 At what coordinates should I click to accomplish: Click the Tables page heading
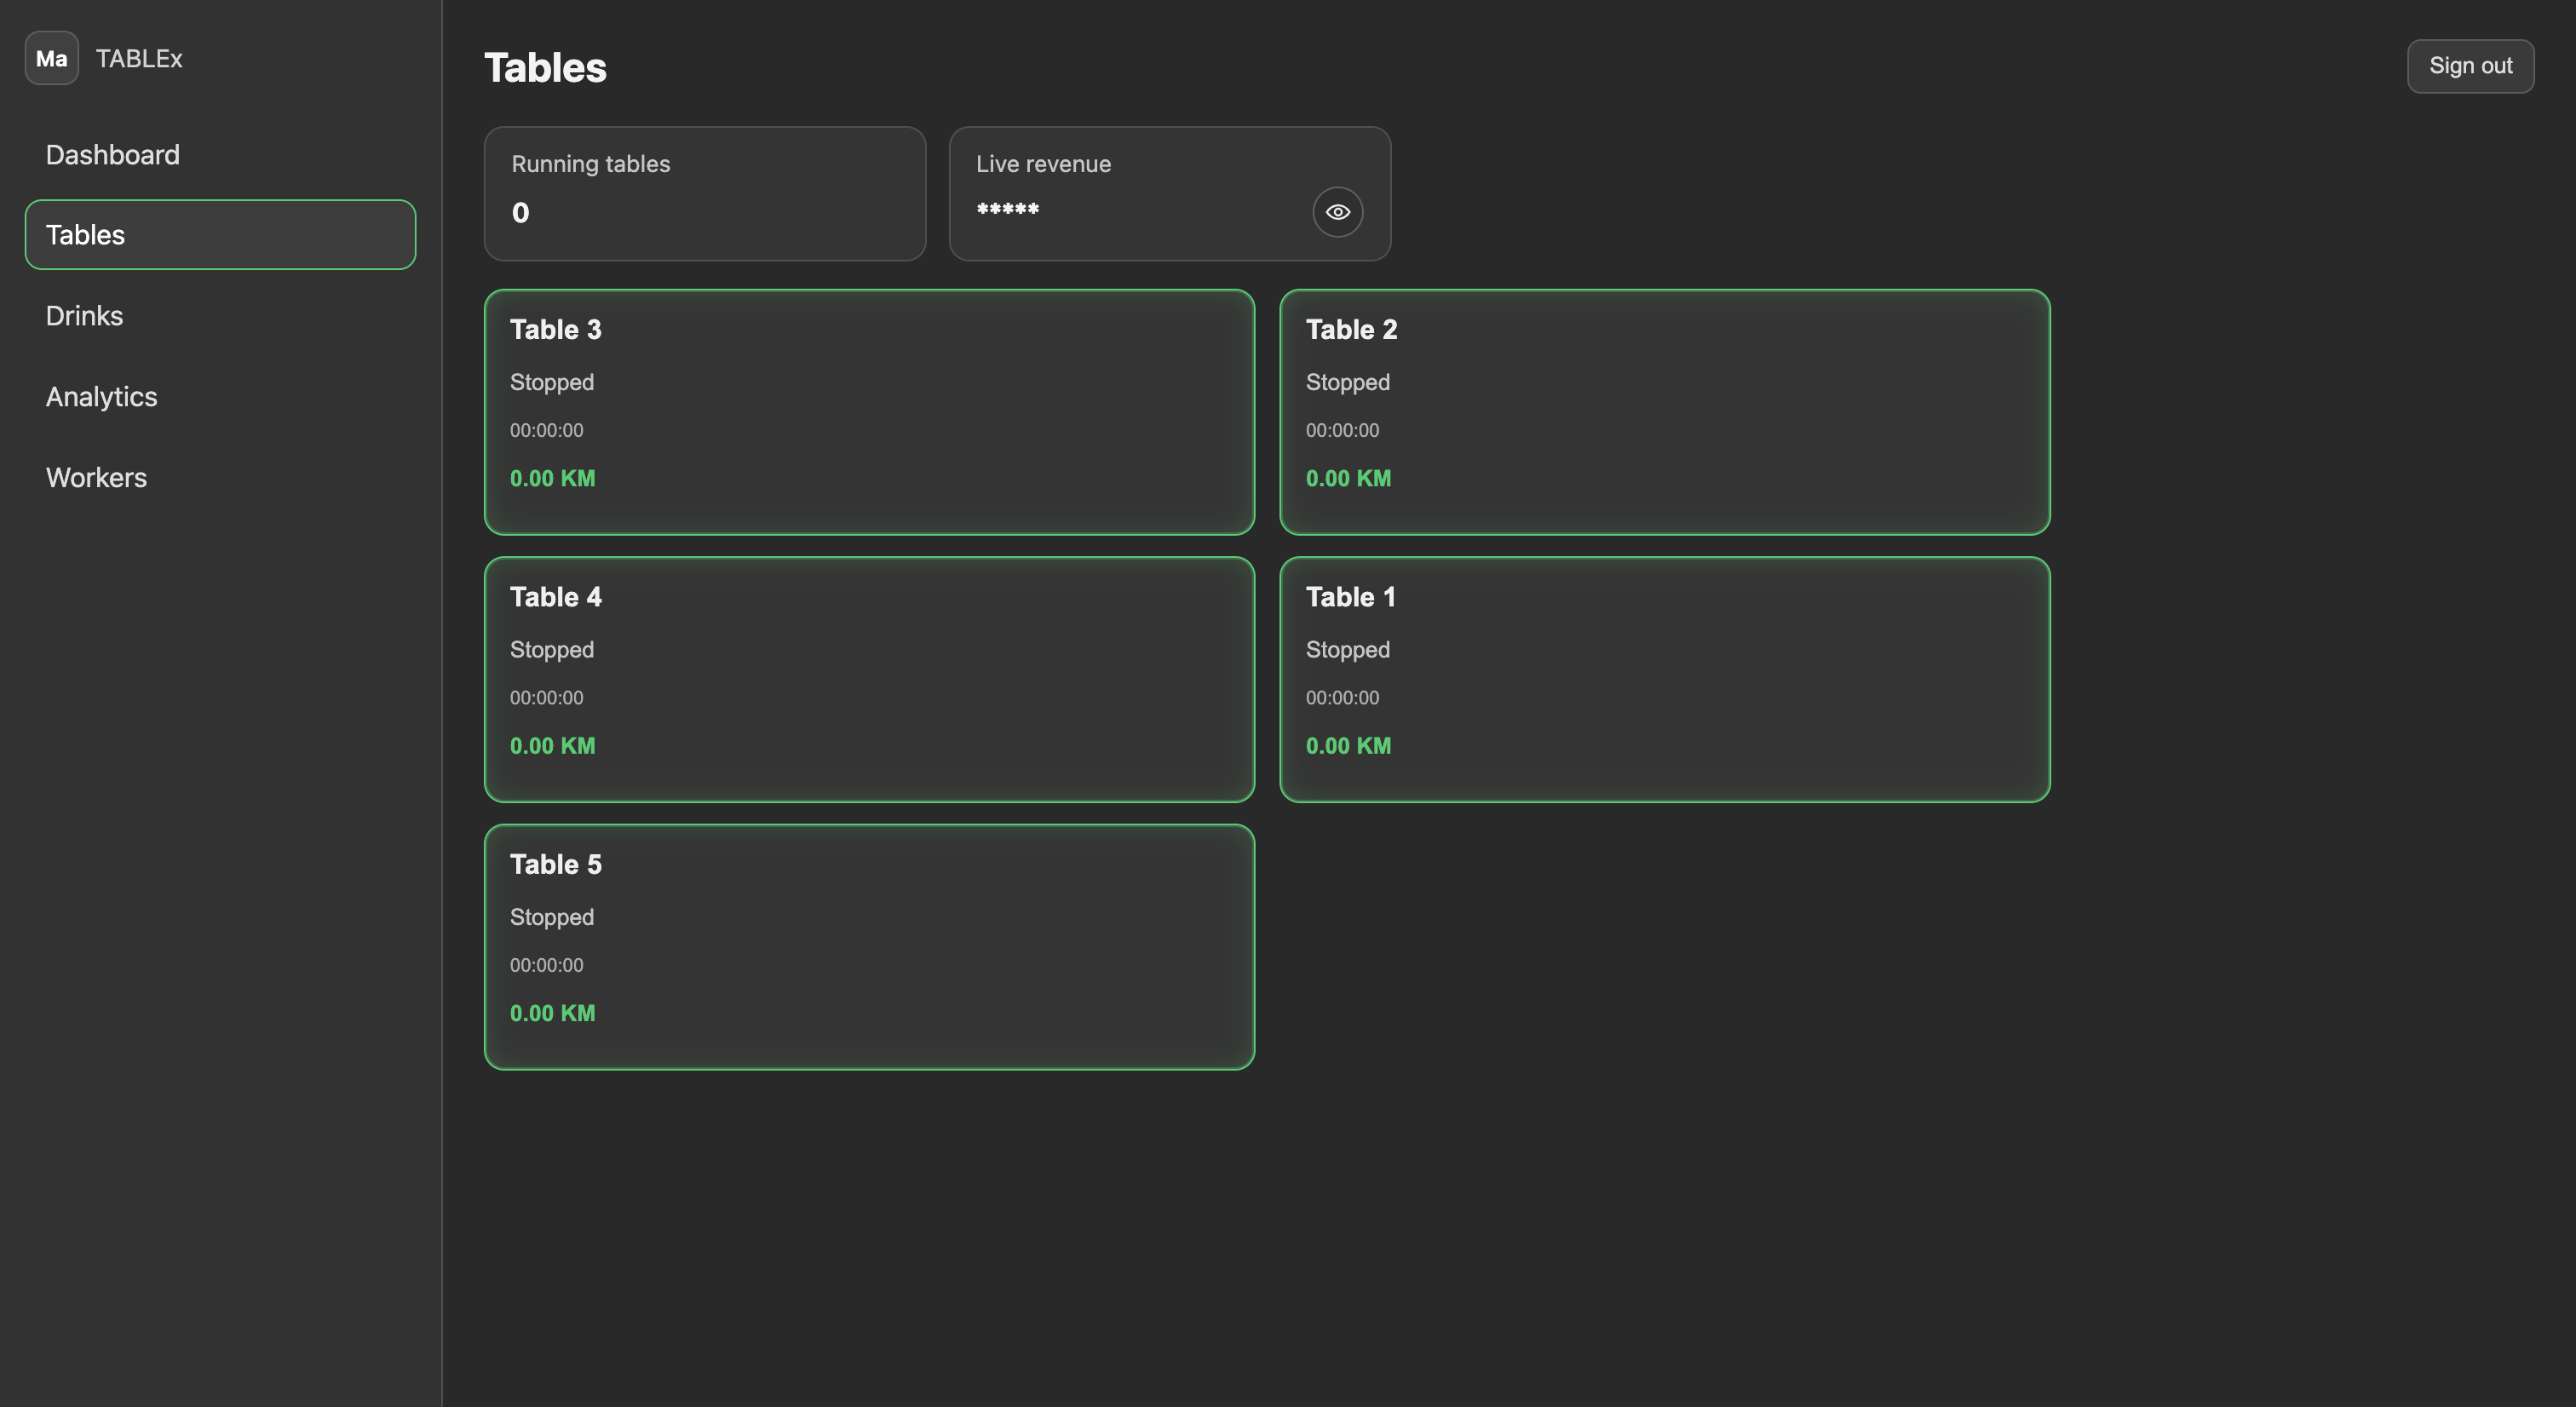point(545,68)
